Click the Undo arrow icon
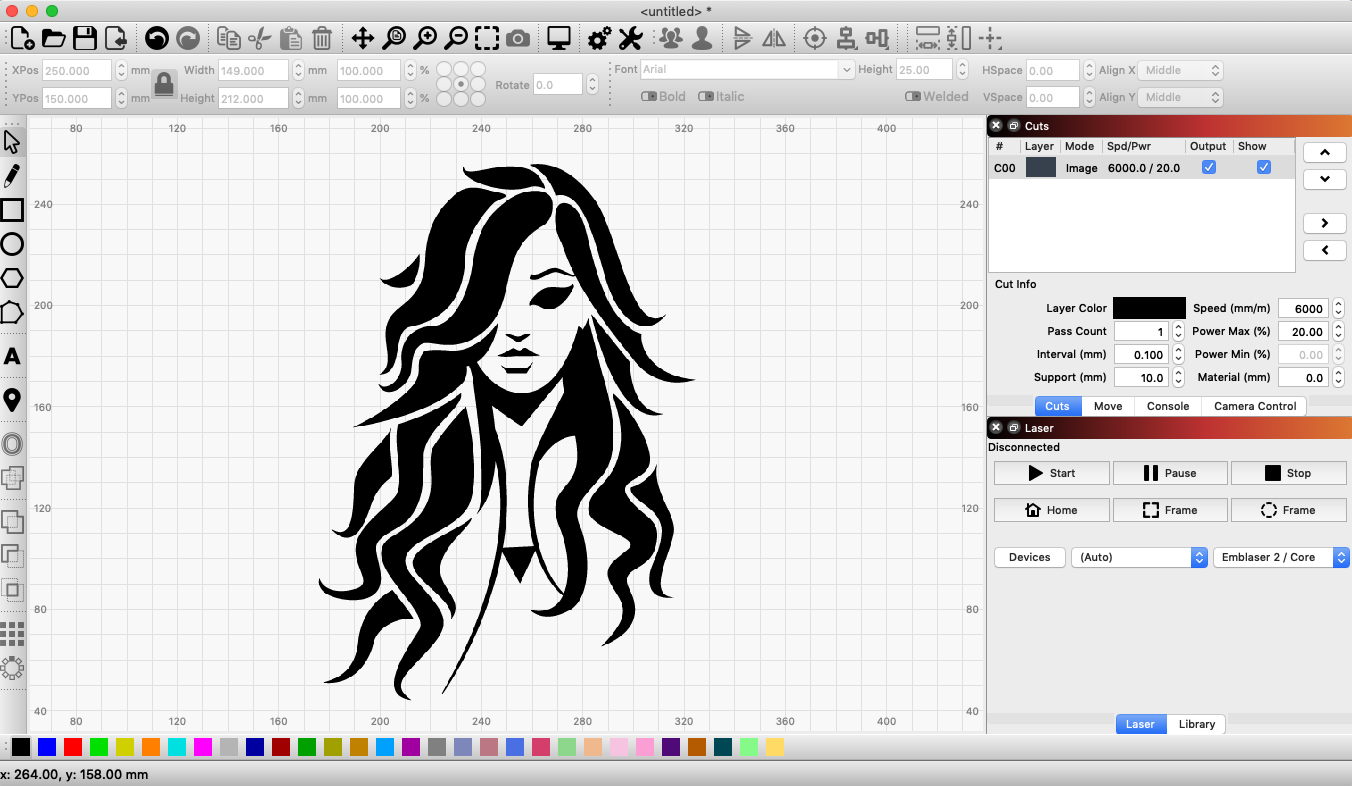The image size is (1352, 786). [156, 39]
